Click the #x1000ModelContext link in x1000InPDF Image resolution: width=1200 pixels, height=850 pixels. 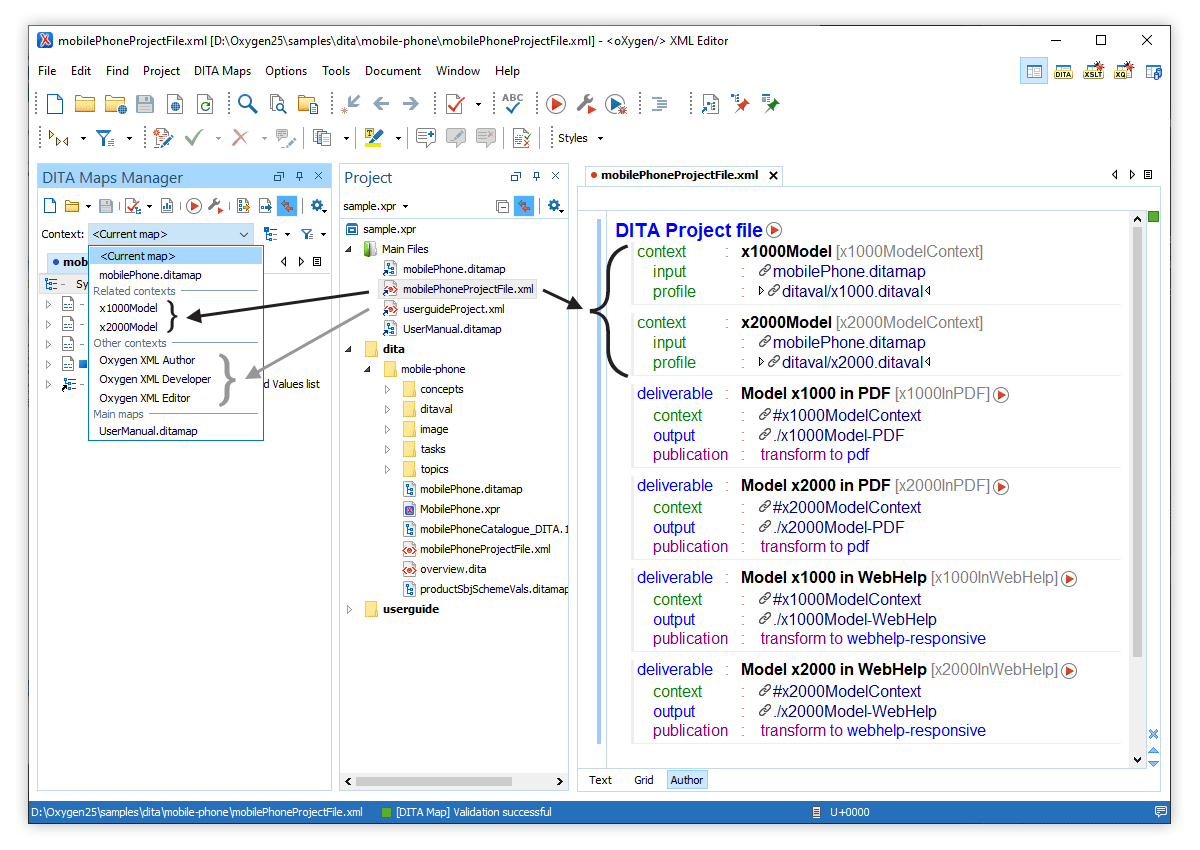coord(847,415)
